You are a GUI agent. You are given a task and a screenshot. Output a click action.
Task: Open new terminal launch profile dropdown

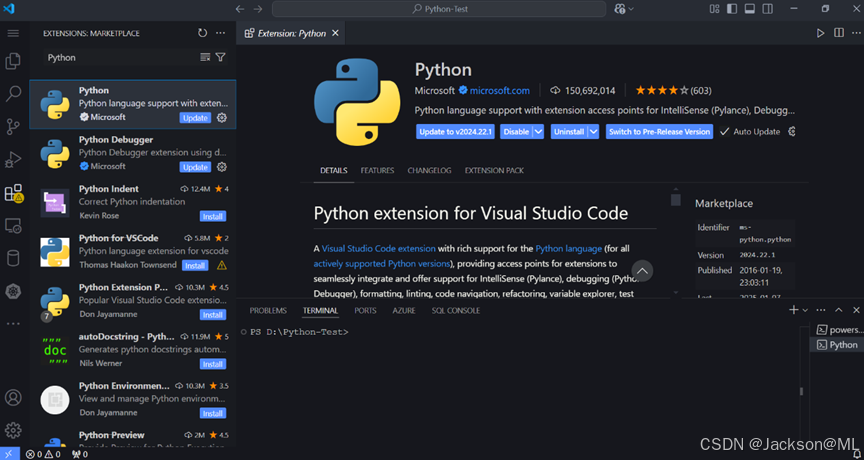tap(806, 311)
